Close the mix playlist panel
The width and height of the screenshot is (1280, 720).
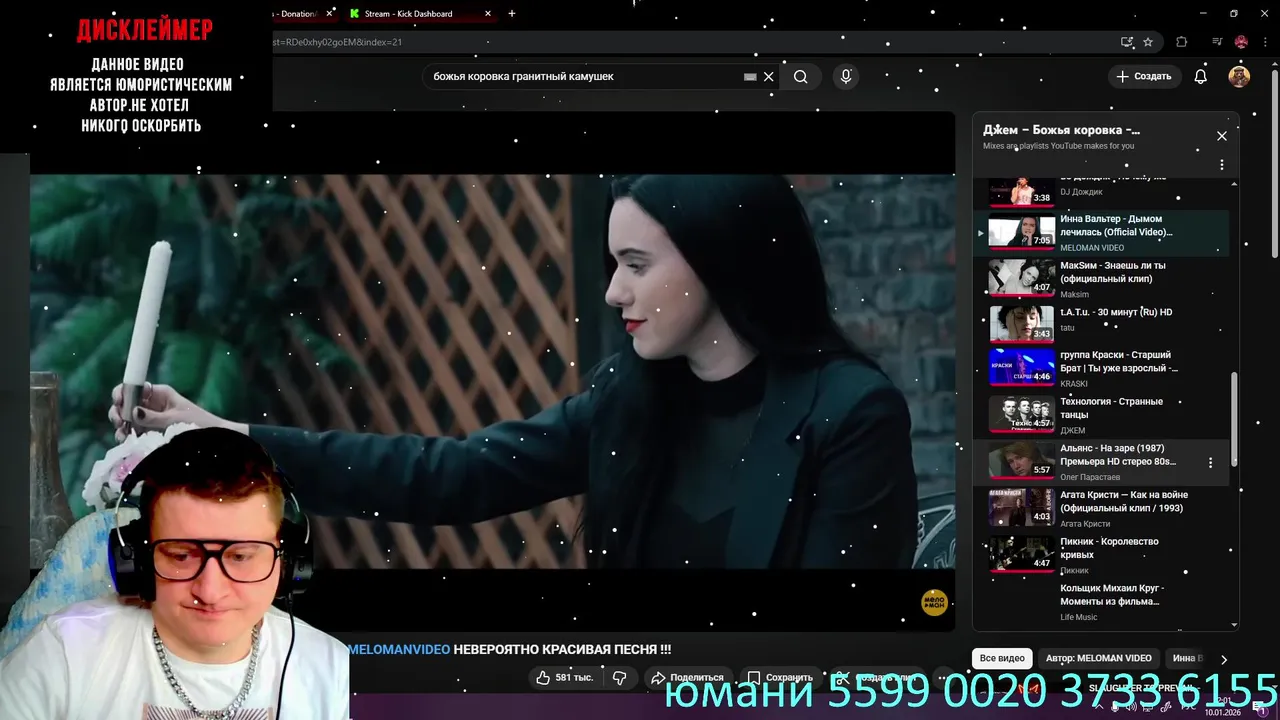click(x=1221, y=136)
